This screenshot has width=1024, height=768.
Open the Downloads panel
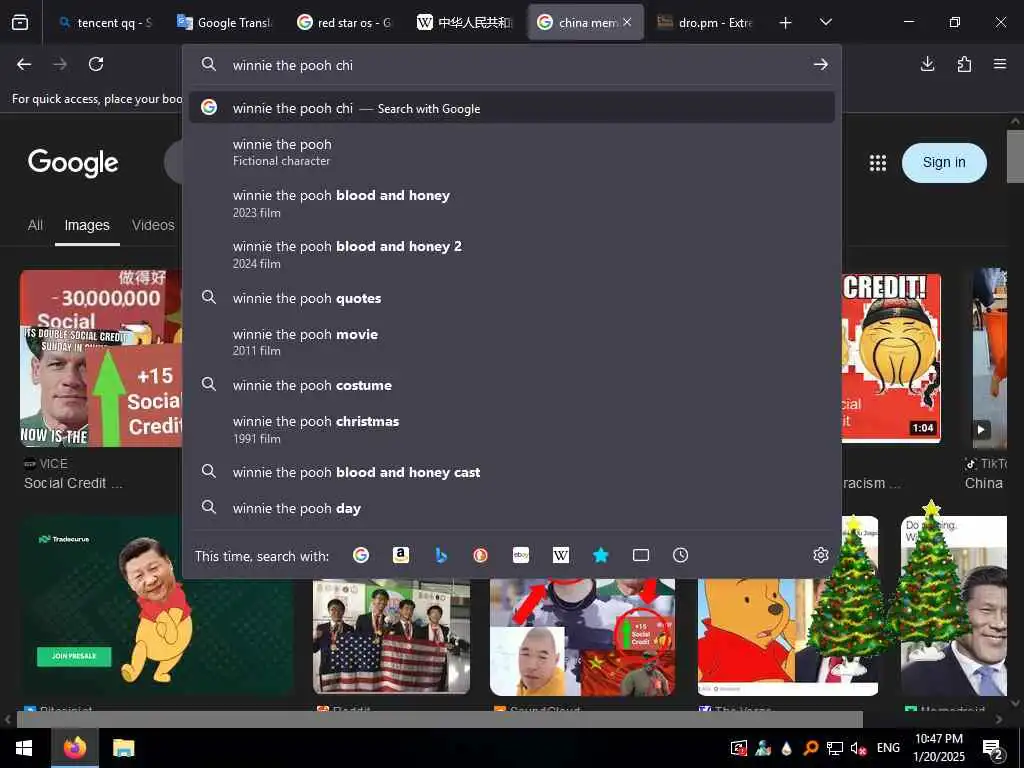point(927,64)
